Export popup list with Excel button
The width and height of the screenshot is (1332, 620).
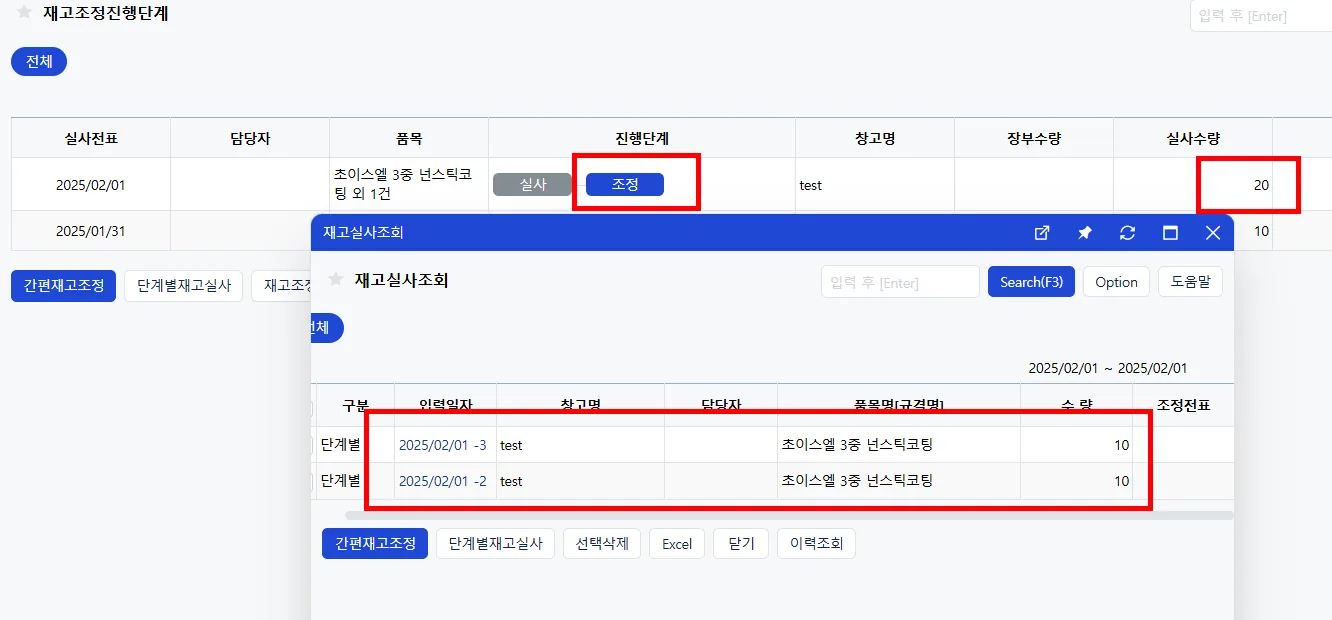[677, 544]
